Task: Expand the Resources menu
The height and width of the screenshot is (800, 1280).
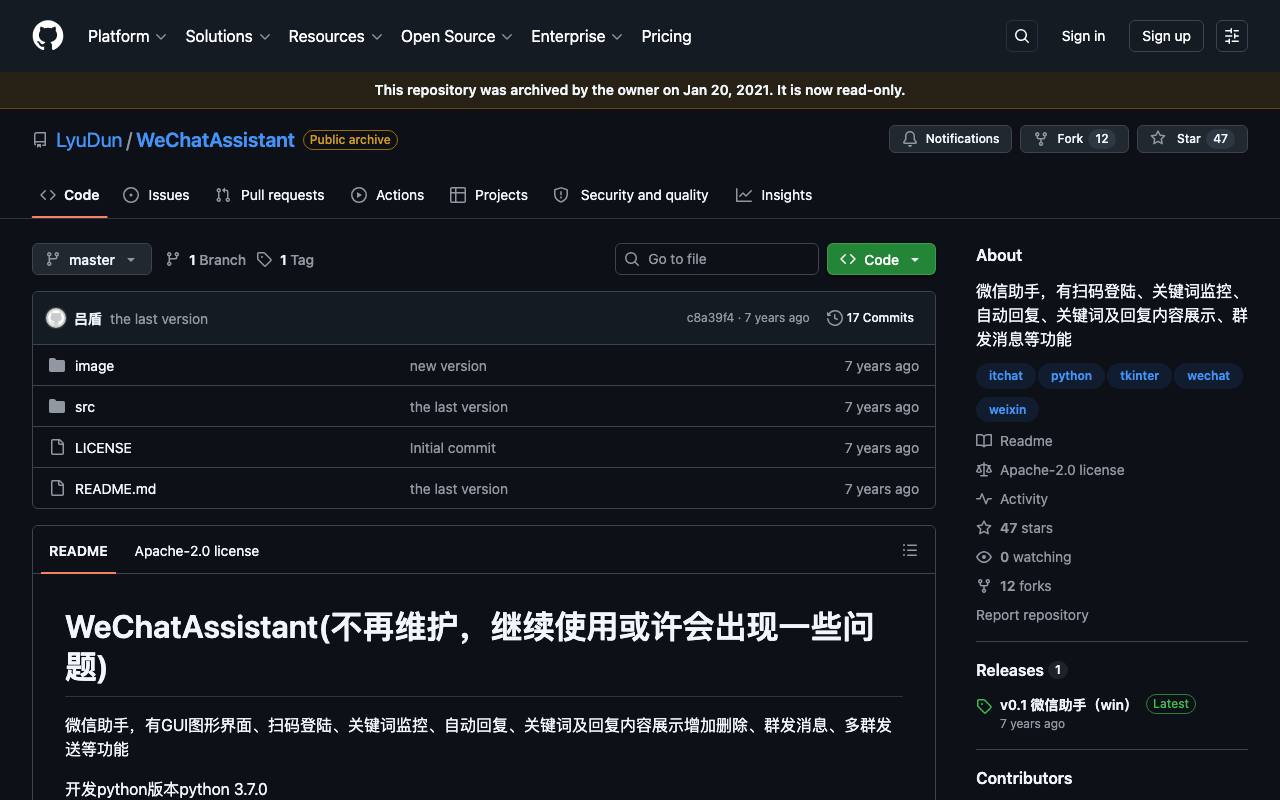Action: pyautogui.click(x=335, y=36)
